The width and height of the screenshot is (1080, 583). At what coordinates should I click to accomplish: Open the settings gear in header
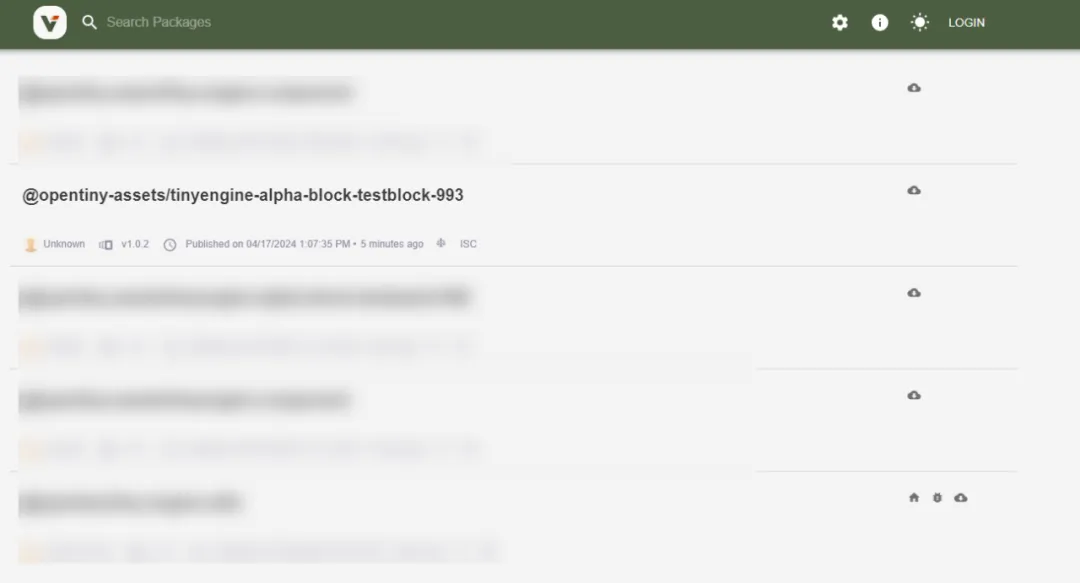click(840, 23)
